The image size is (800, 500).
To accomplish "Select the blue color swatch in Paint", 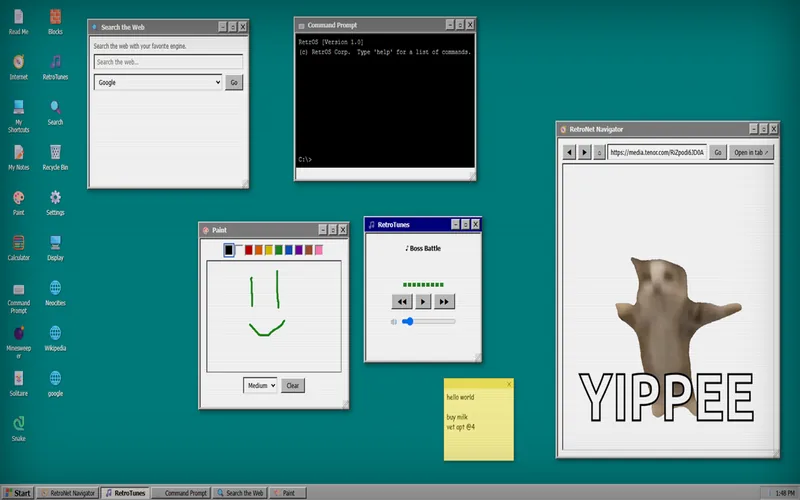I will (x=289, y=250).
